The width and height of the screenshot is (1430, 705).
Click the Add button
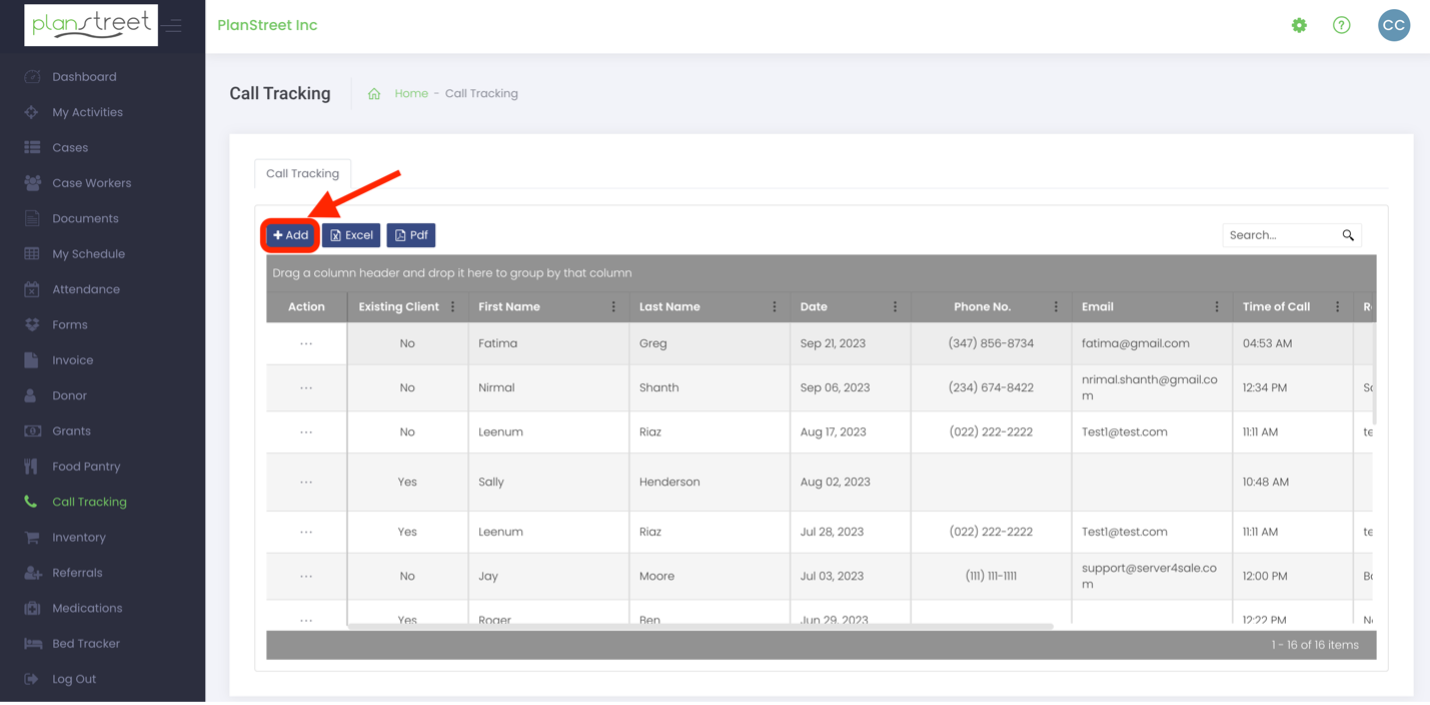(290, 235)
